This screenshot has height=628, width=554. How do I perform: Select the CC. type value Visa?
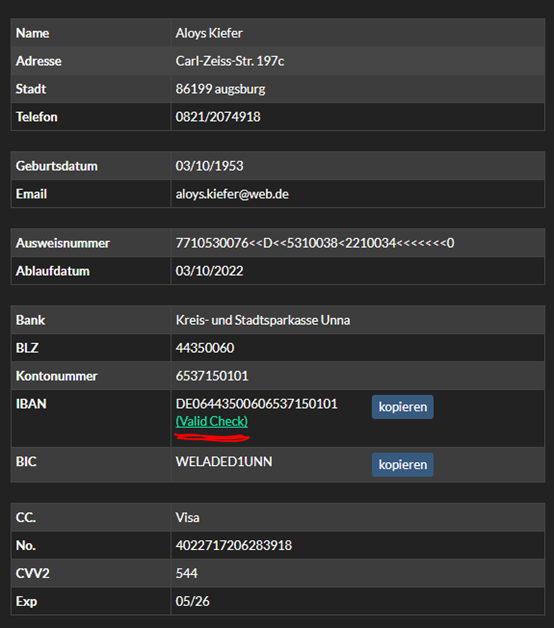point(187,517)
